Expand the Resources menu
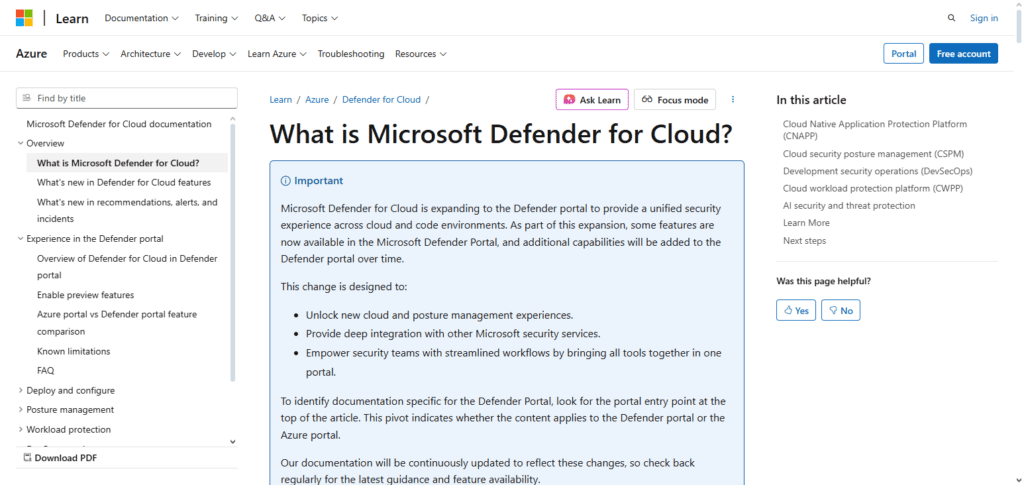 pos(421,54)
